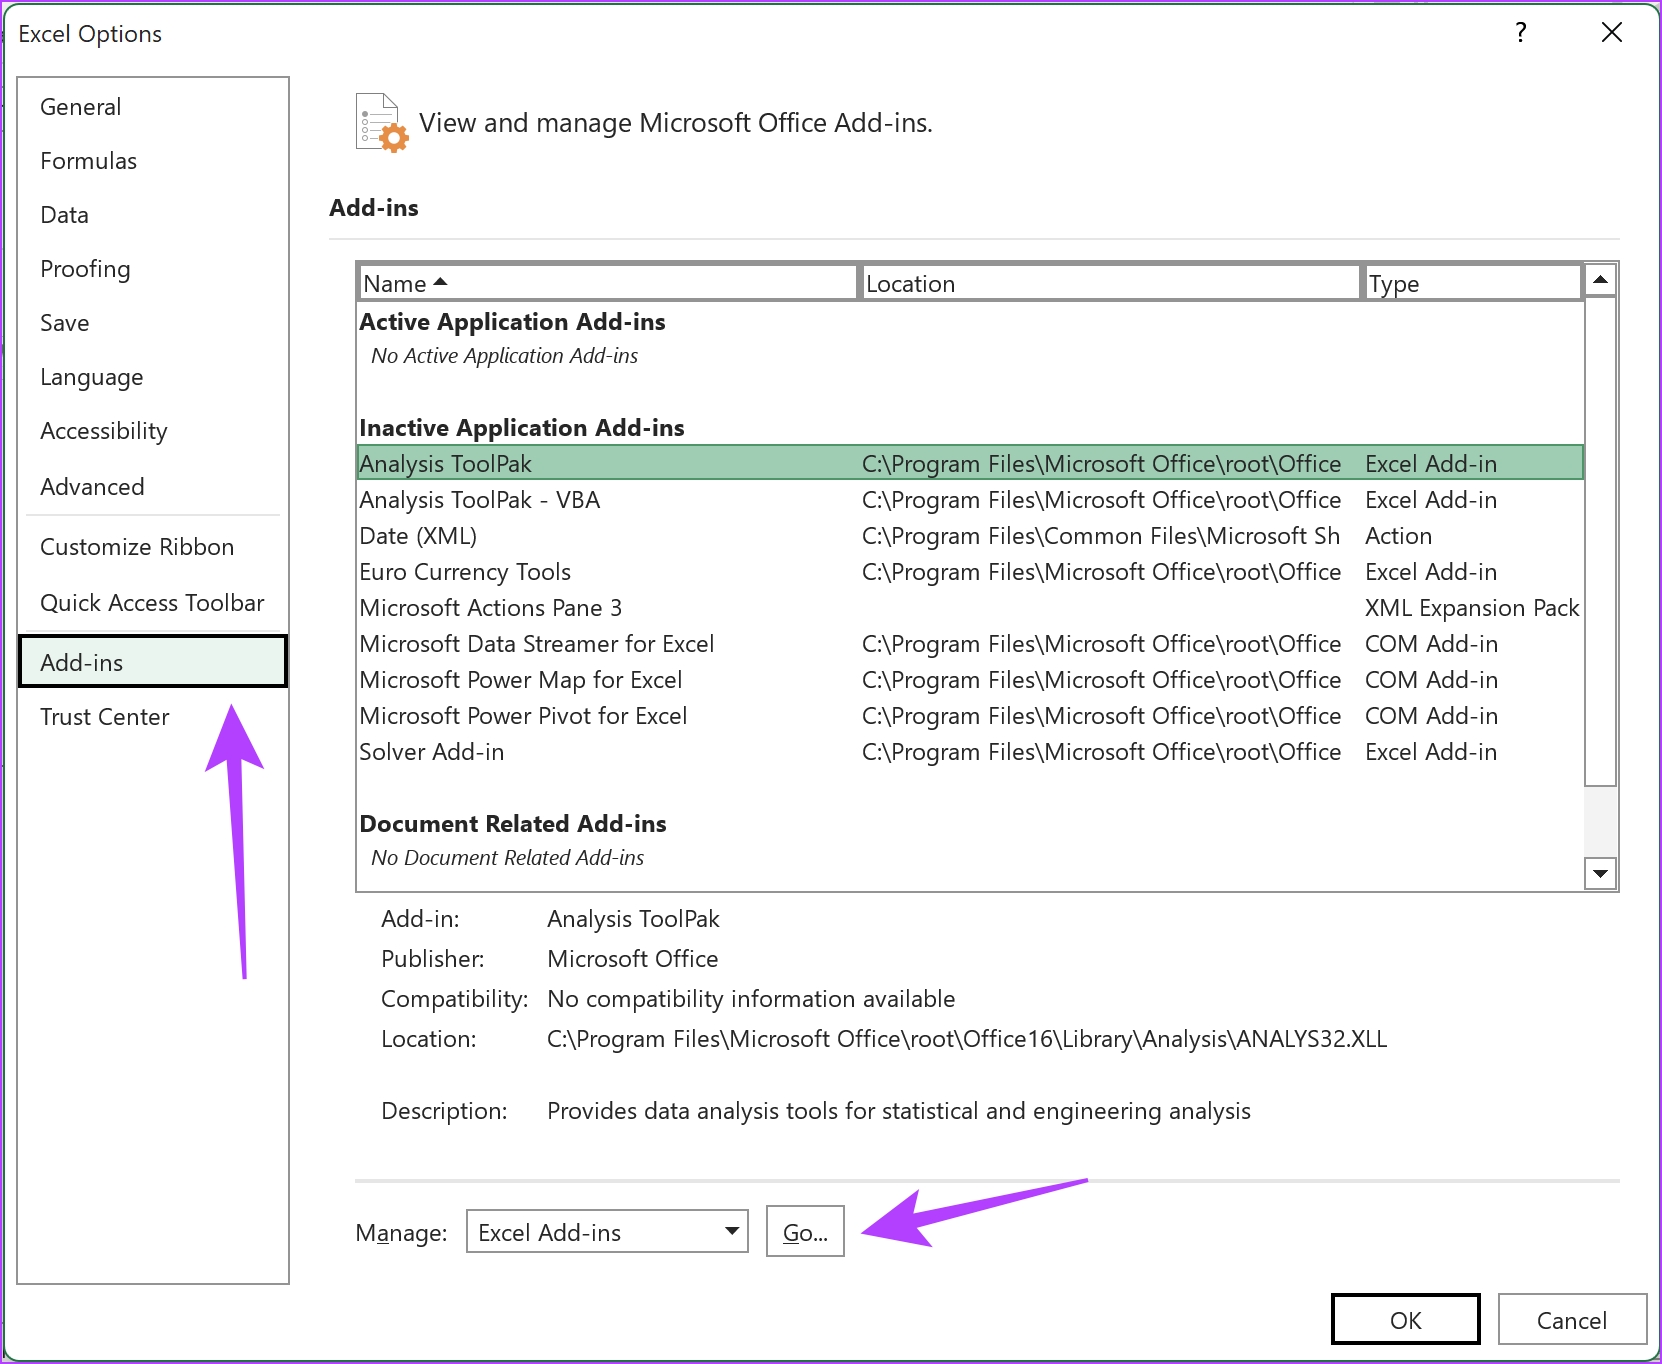Select Microsoft Power Map for Excel

tap(970, 680)
